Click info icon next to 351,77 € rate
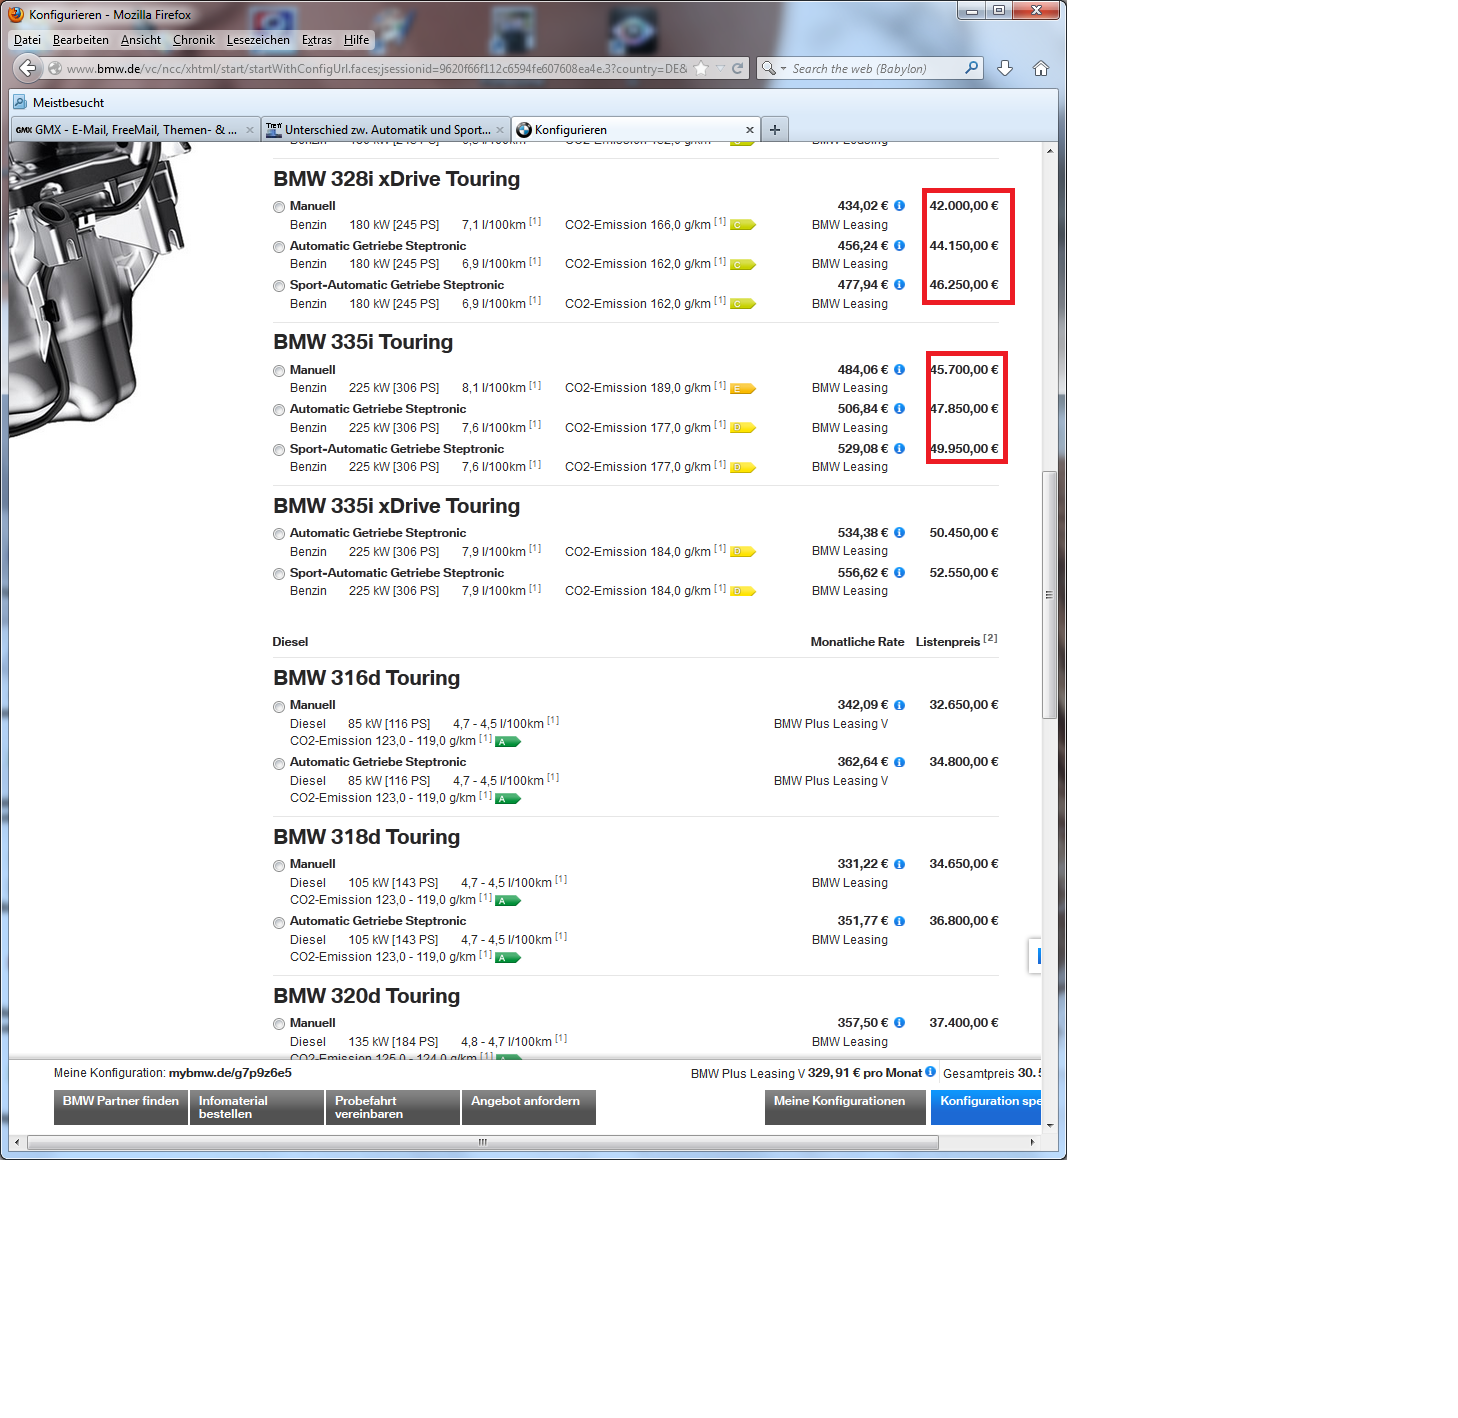Image resolution: width=1458 pixels, height=1418 pixels. (899, 921)
